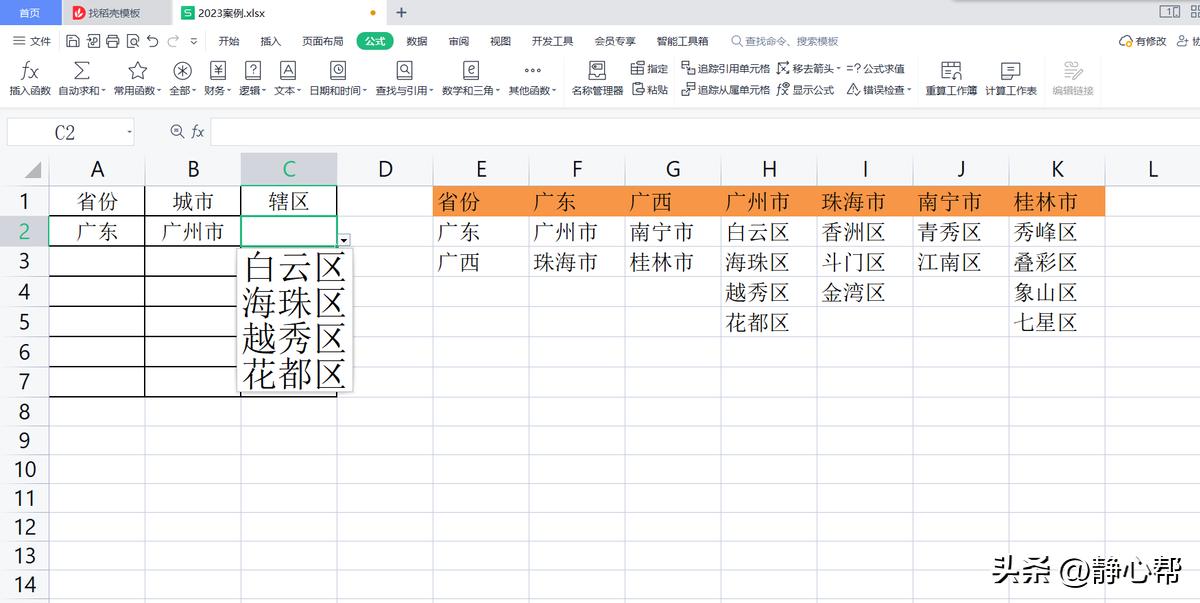Switch to the 数据 ribbon tab
This screenshot has width=1200, height=603.
click(416, 42)
